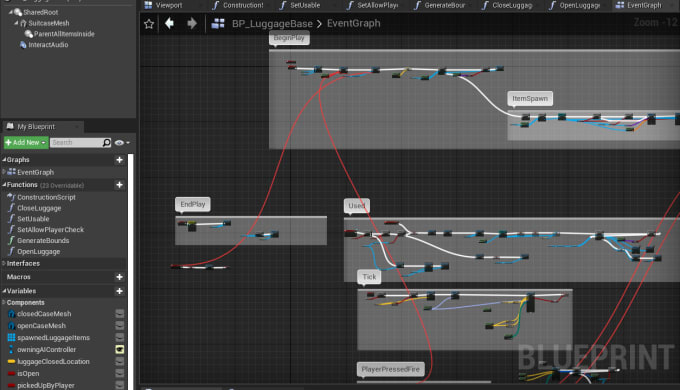Select GenerateBounds function in list
Screen dimensions: 680x390
pos(43,241)
